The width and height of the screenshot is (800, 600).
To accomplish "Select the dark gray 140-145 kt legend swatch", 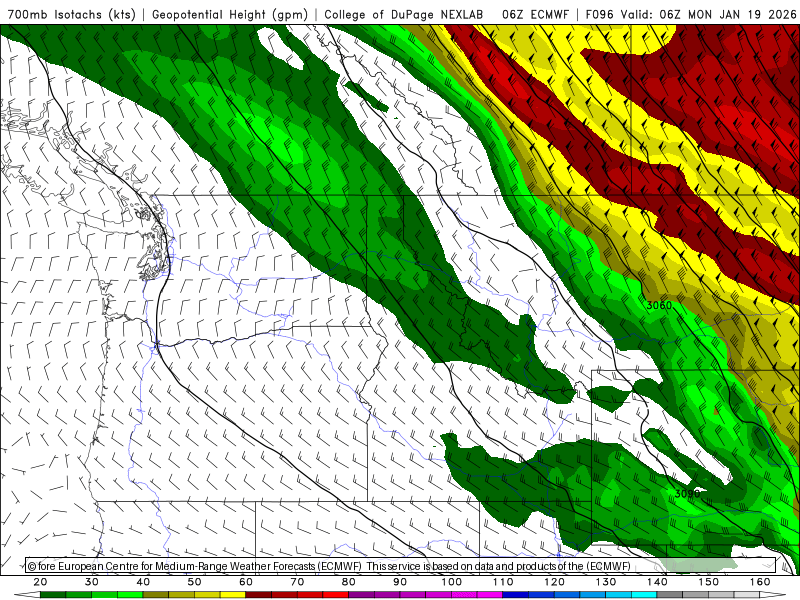I will click(670, 594).
